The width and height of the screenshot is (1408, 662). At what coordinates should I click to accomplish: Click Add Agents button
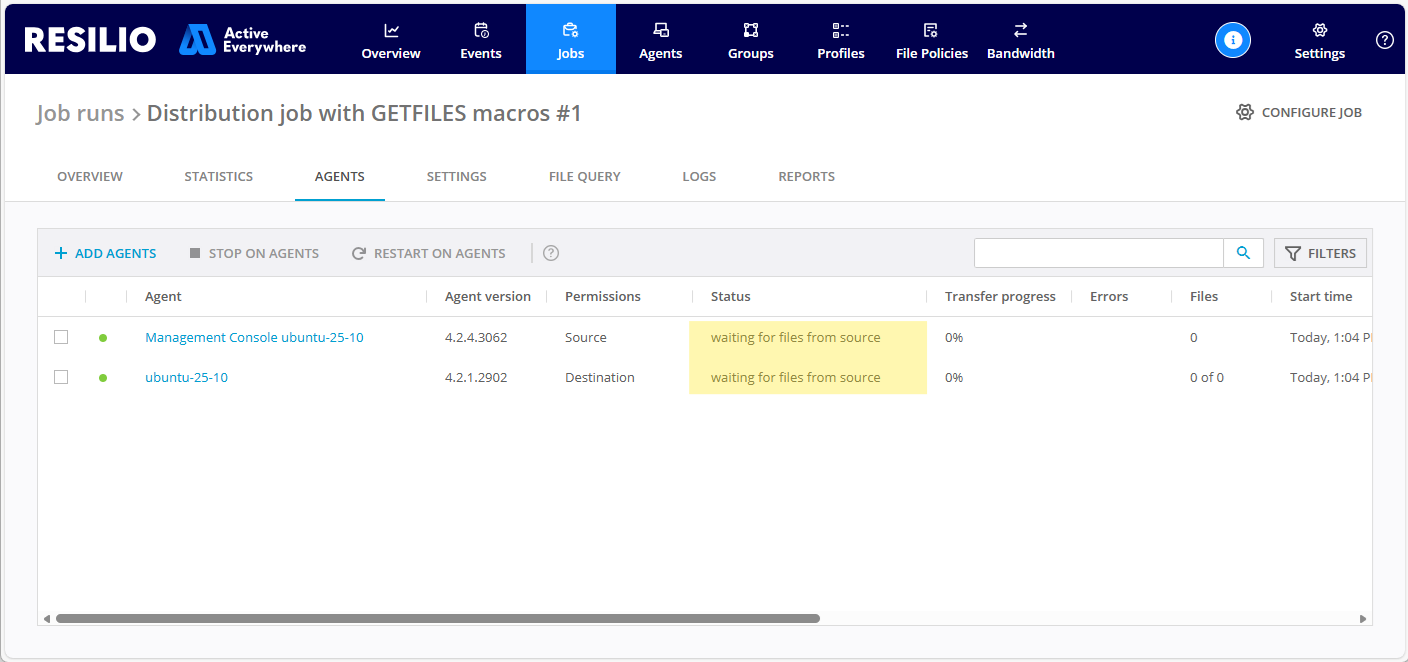[x=105, y=253]
